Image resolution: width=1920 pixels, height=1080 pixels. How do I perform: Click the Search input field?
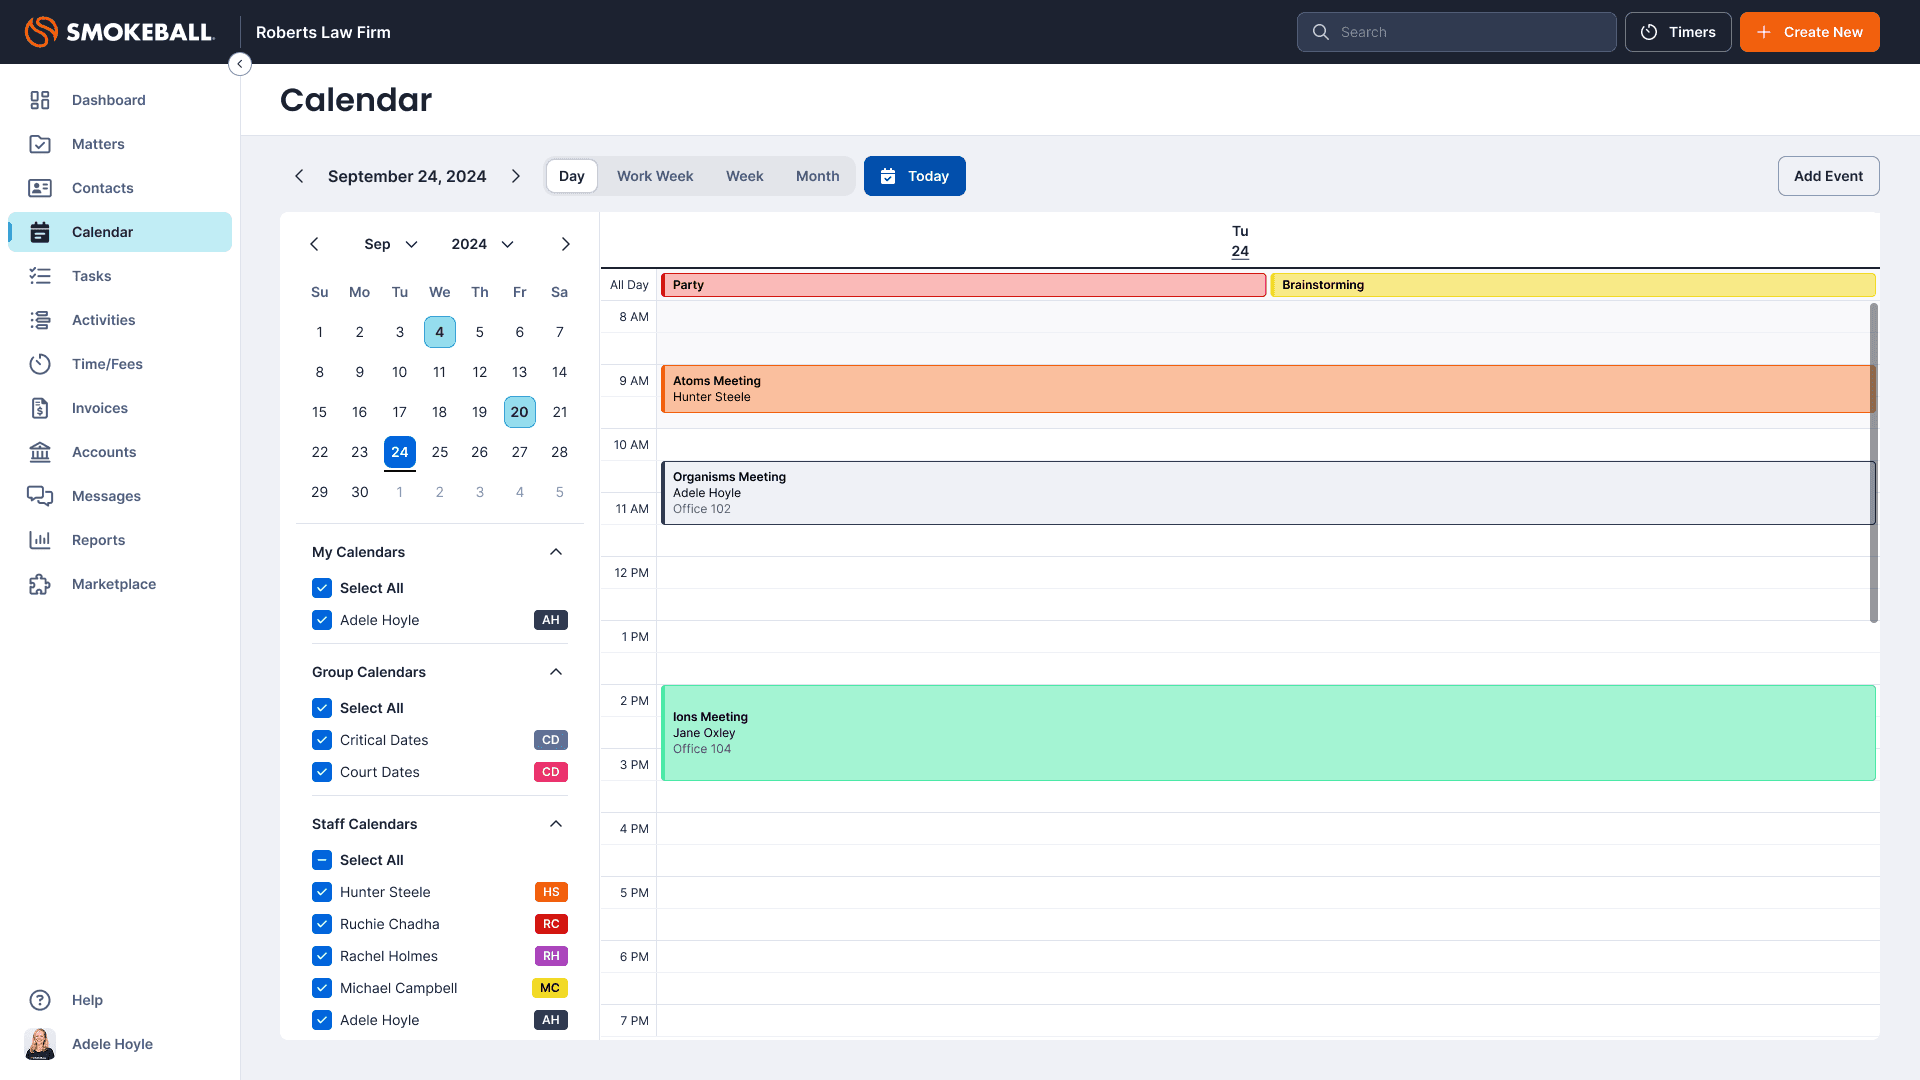point(1470,32)
